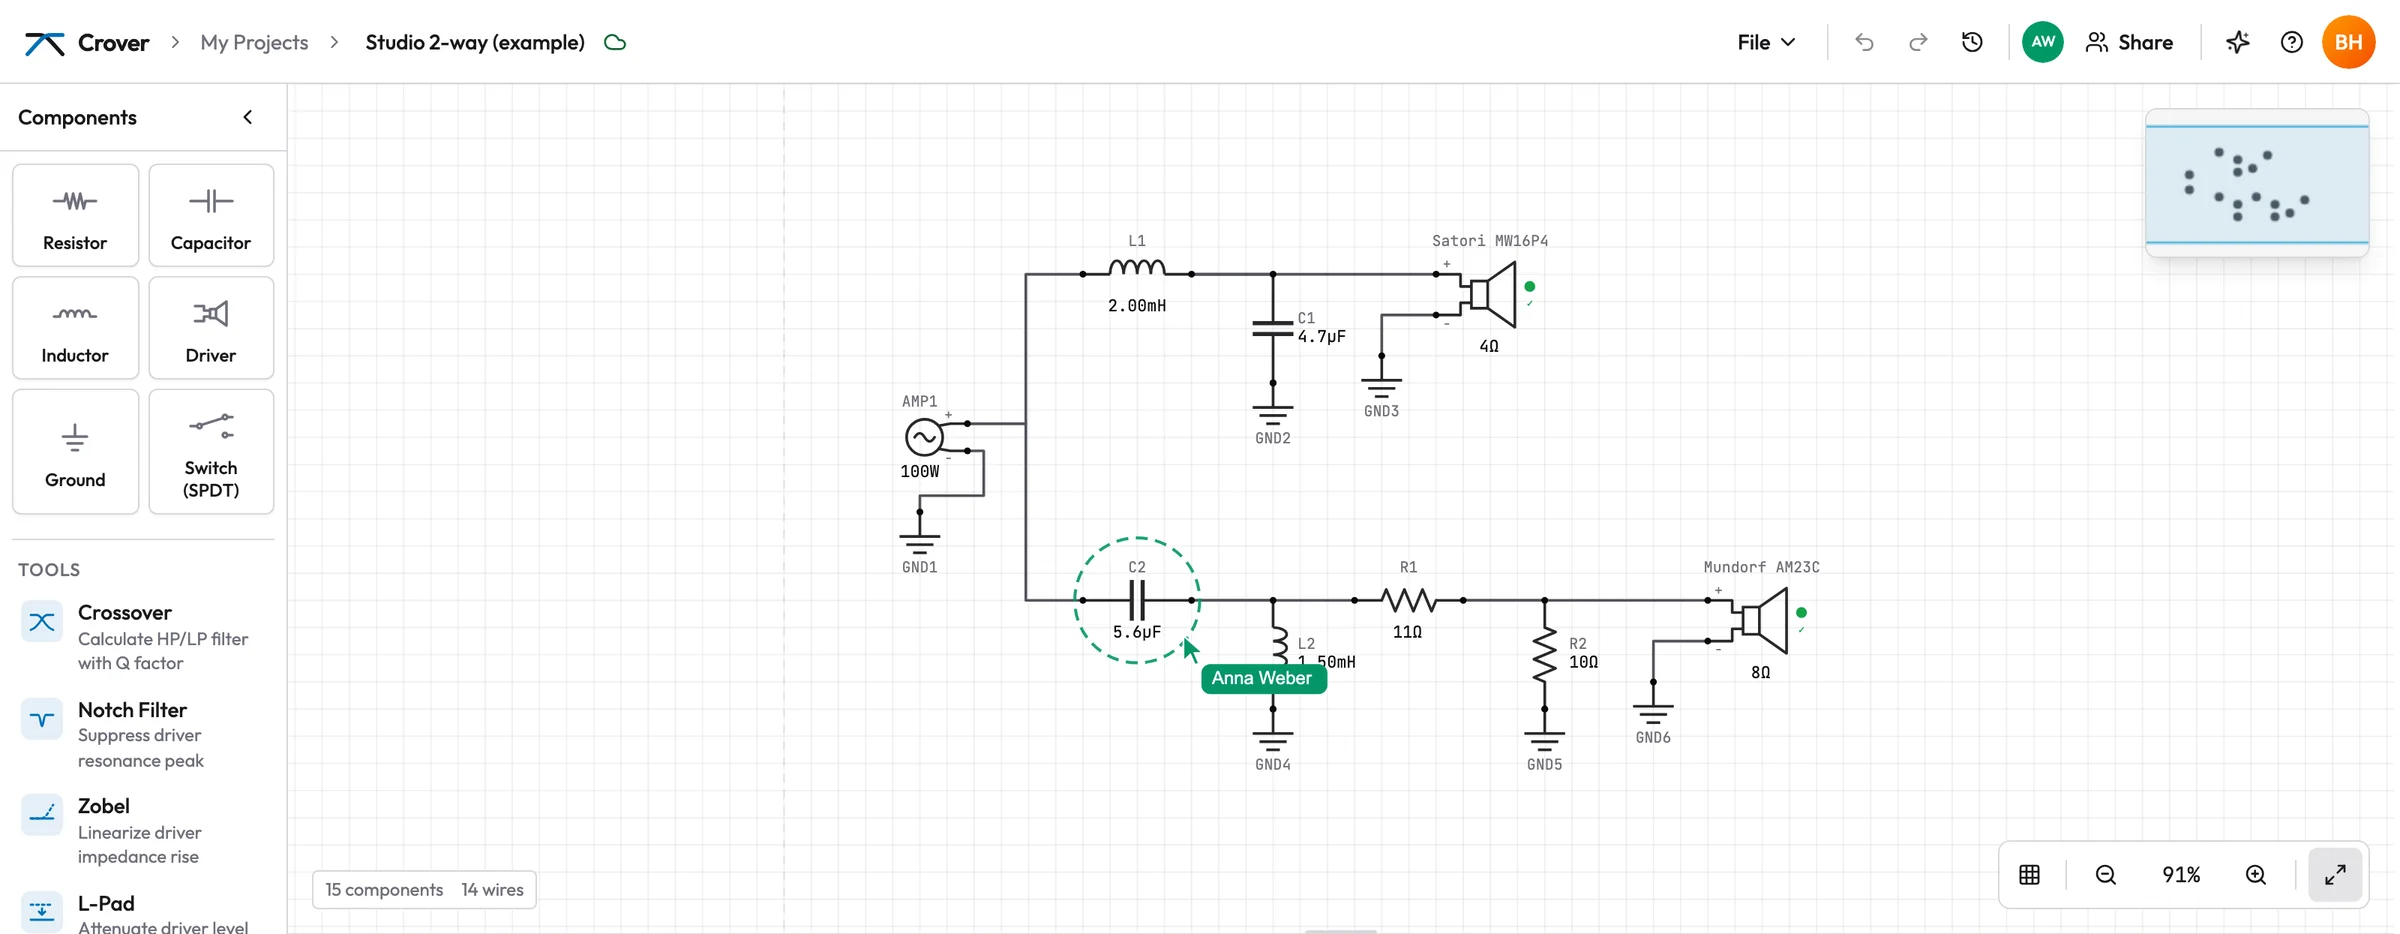Add a Switch (SPDT) component
2400x934 pixels.
211,452
